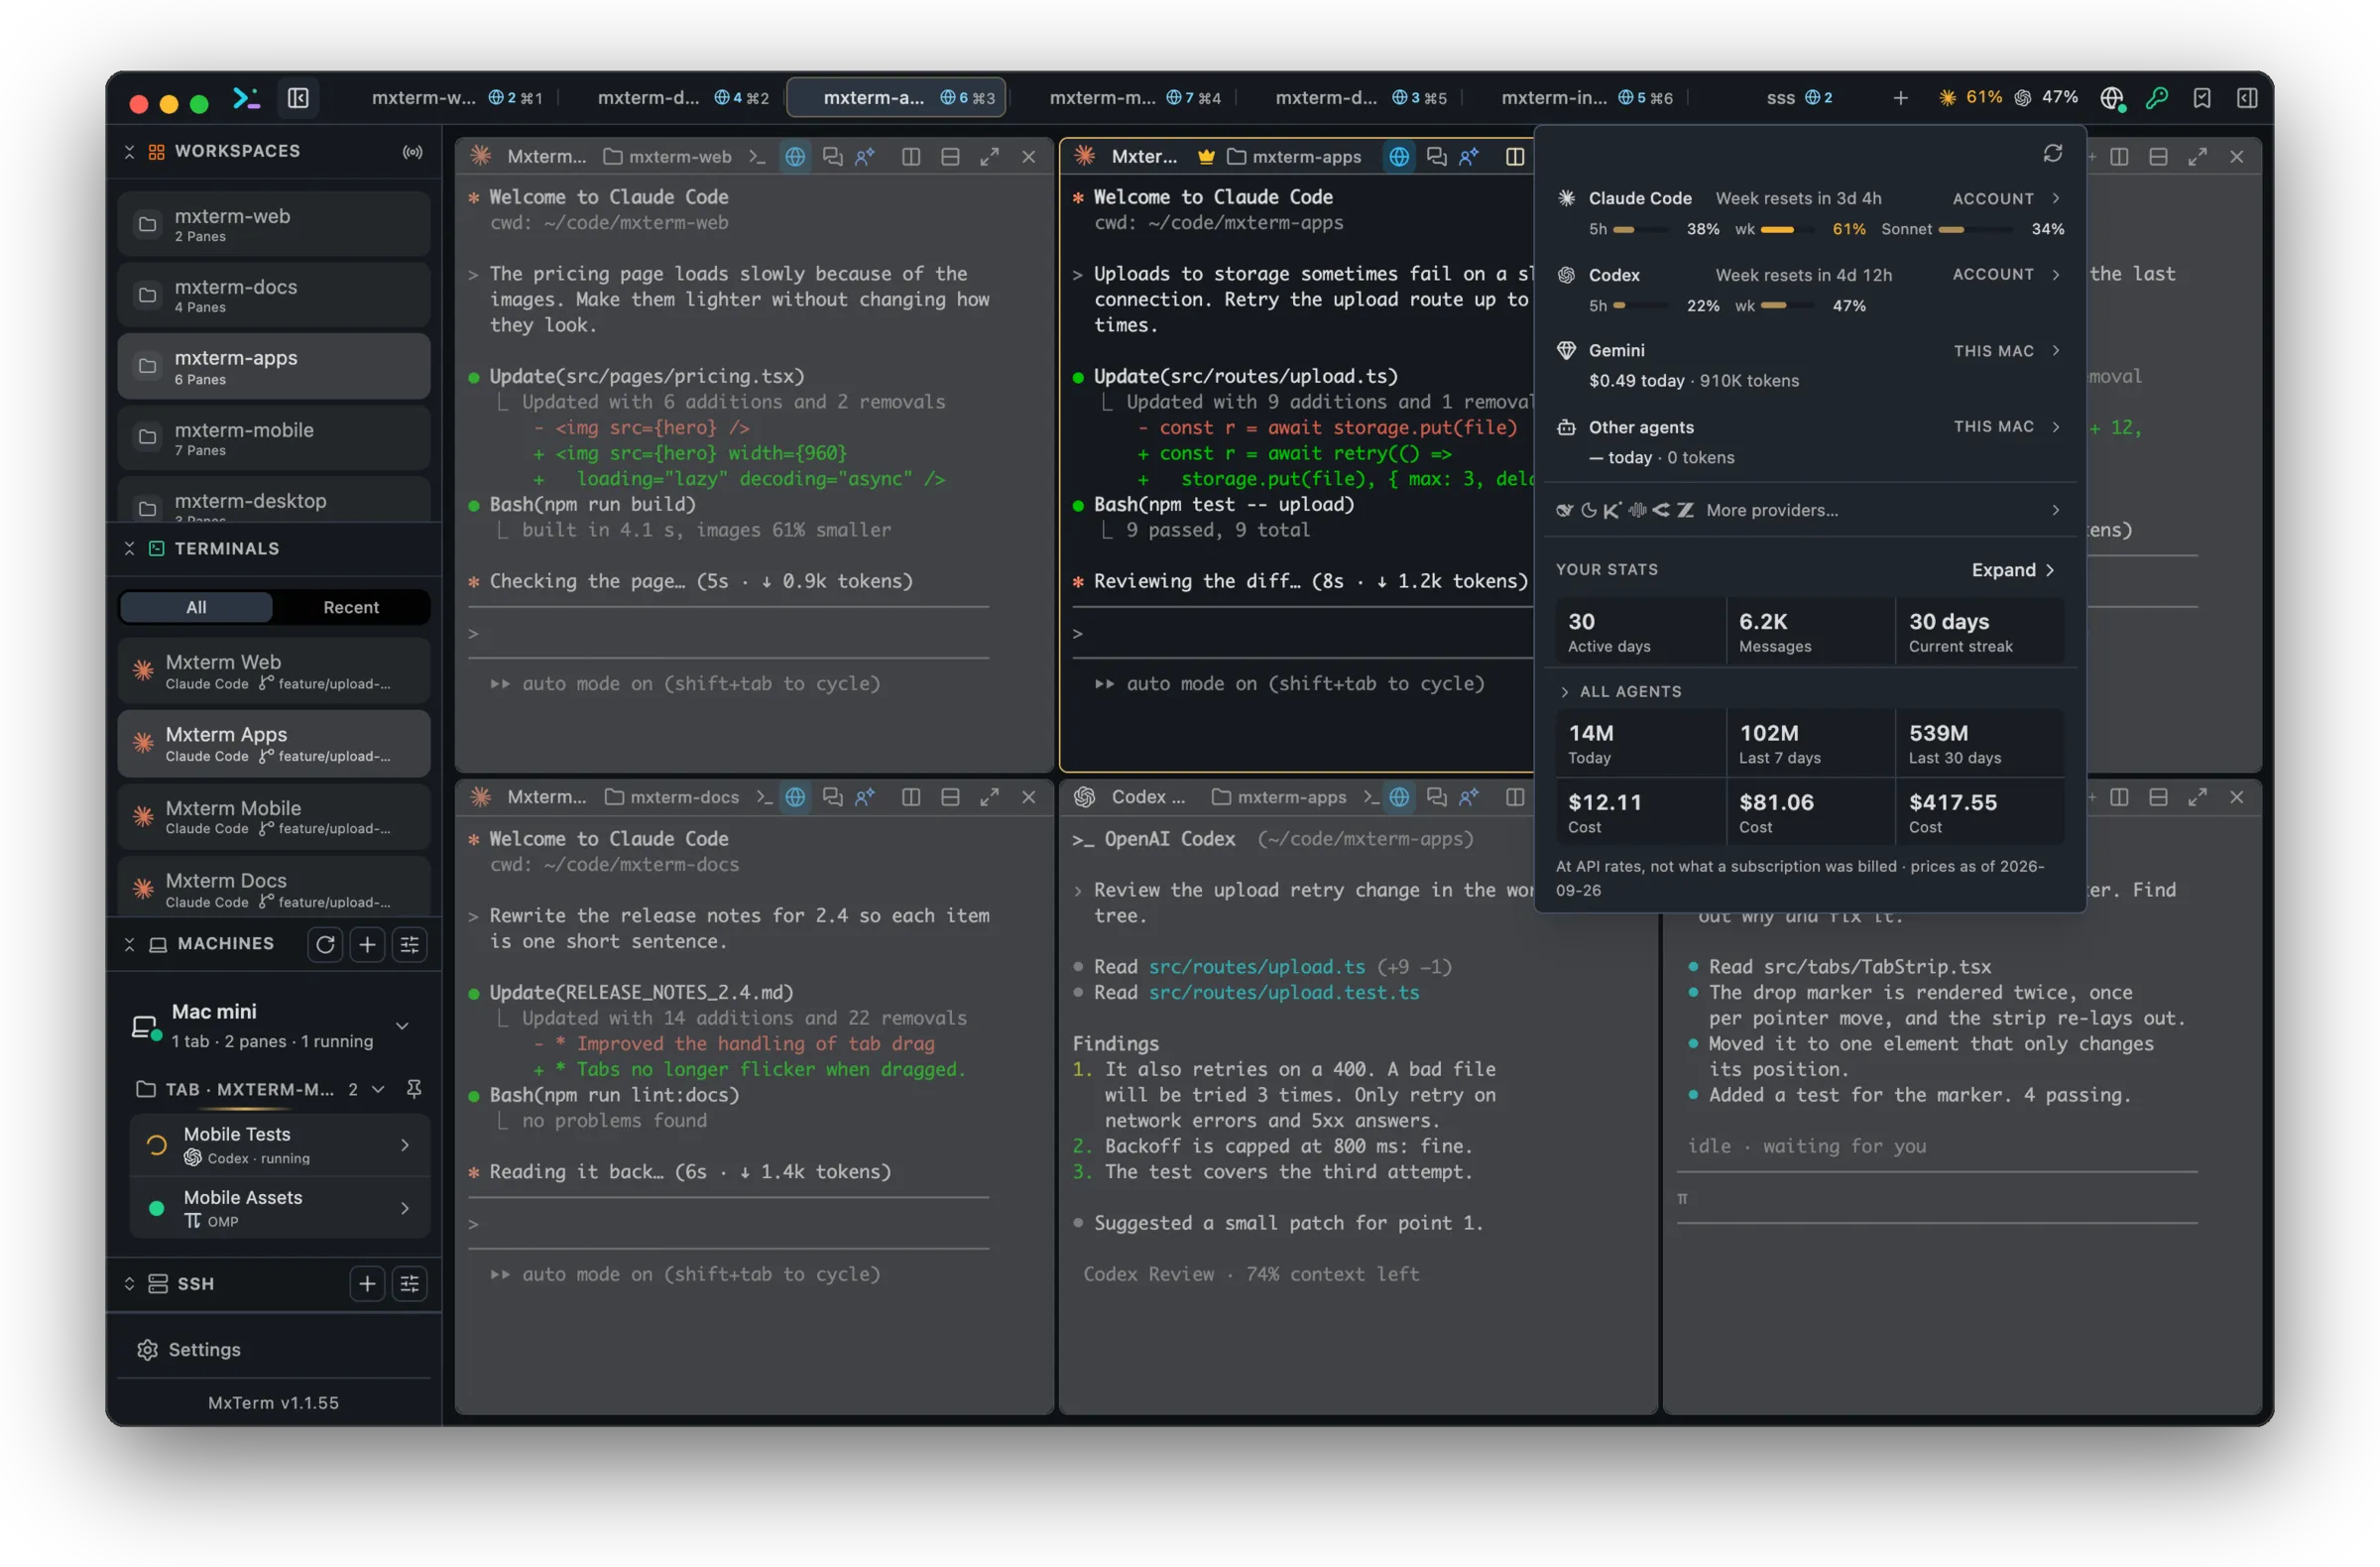Add a new machine with plus button
The height and width of the screenshot is (1567, 2380).
point(367,944)
